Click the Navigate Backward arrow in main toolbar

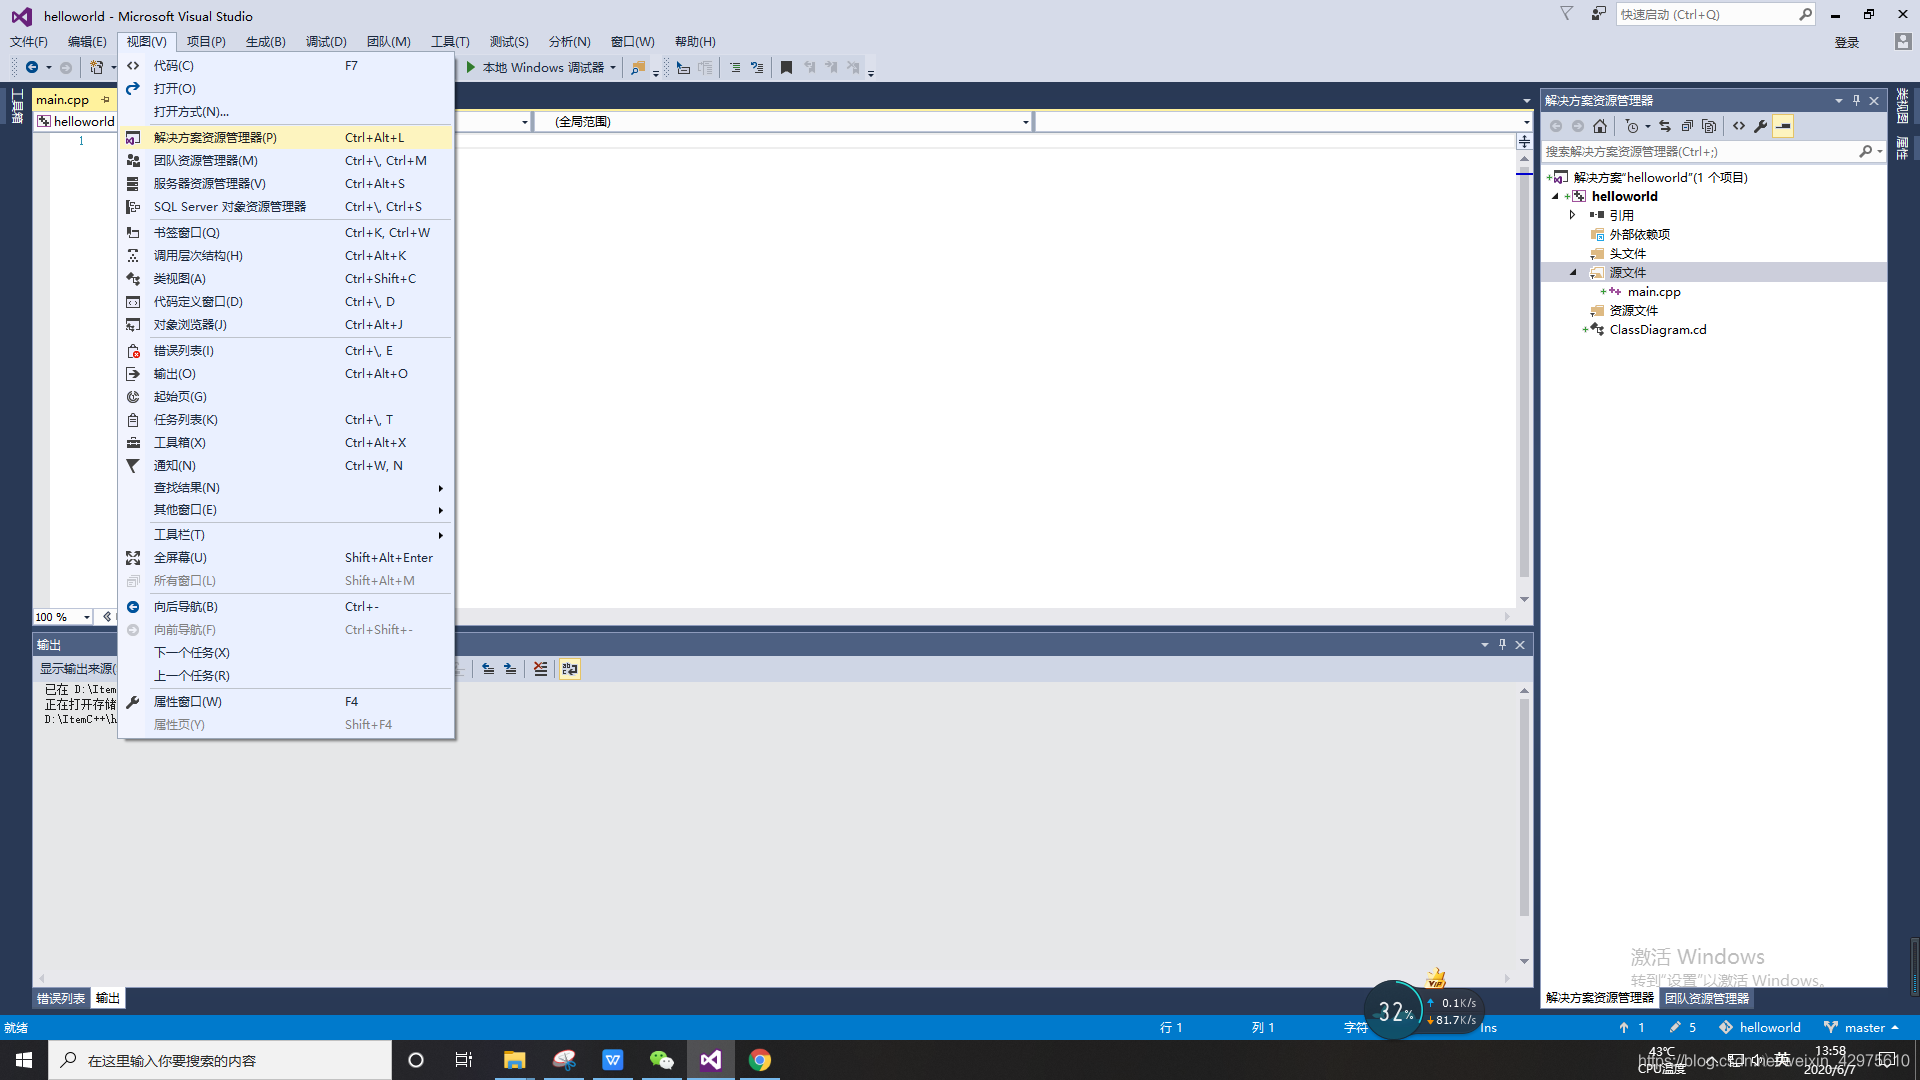[x=32, y=67]
